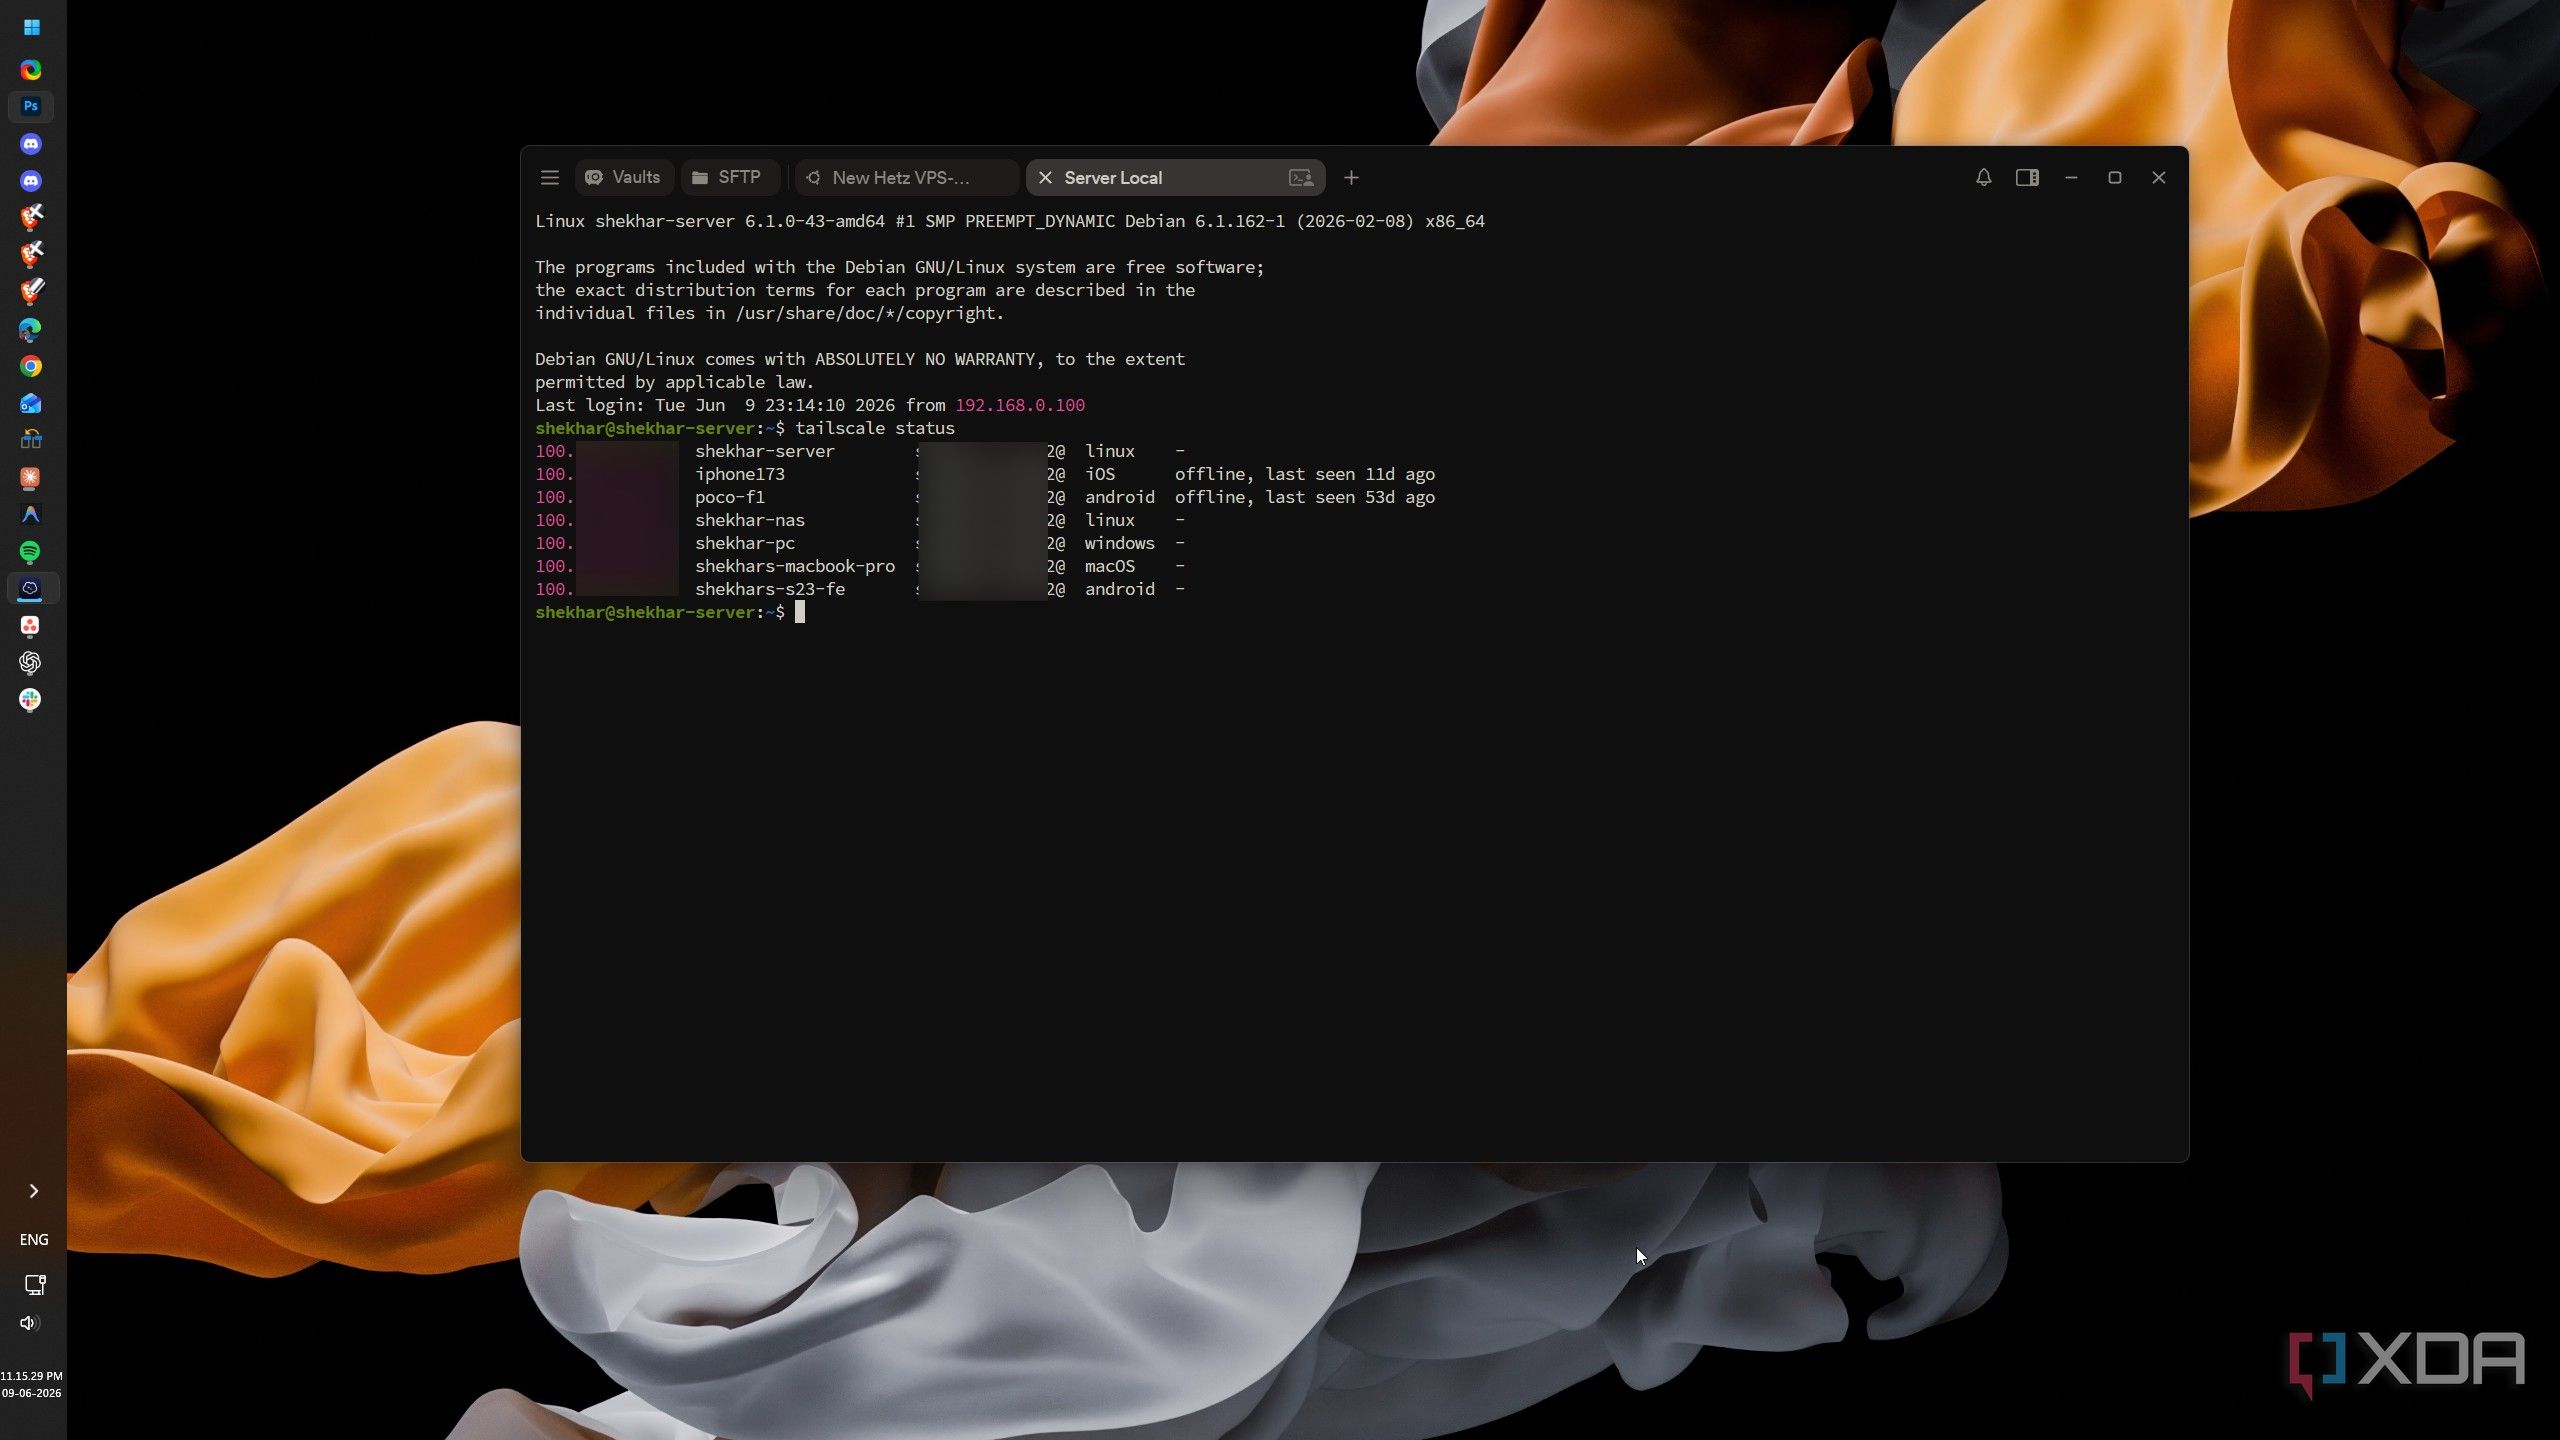Click the terminal cursor at the prompt
The height and width of the screenshot is (1440, 2560).
pos(800,613)
